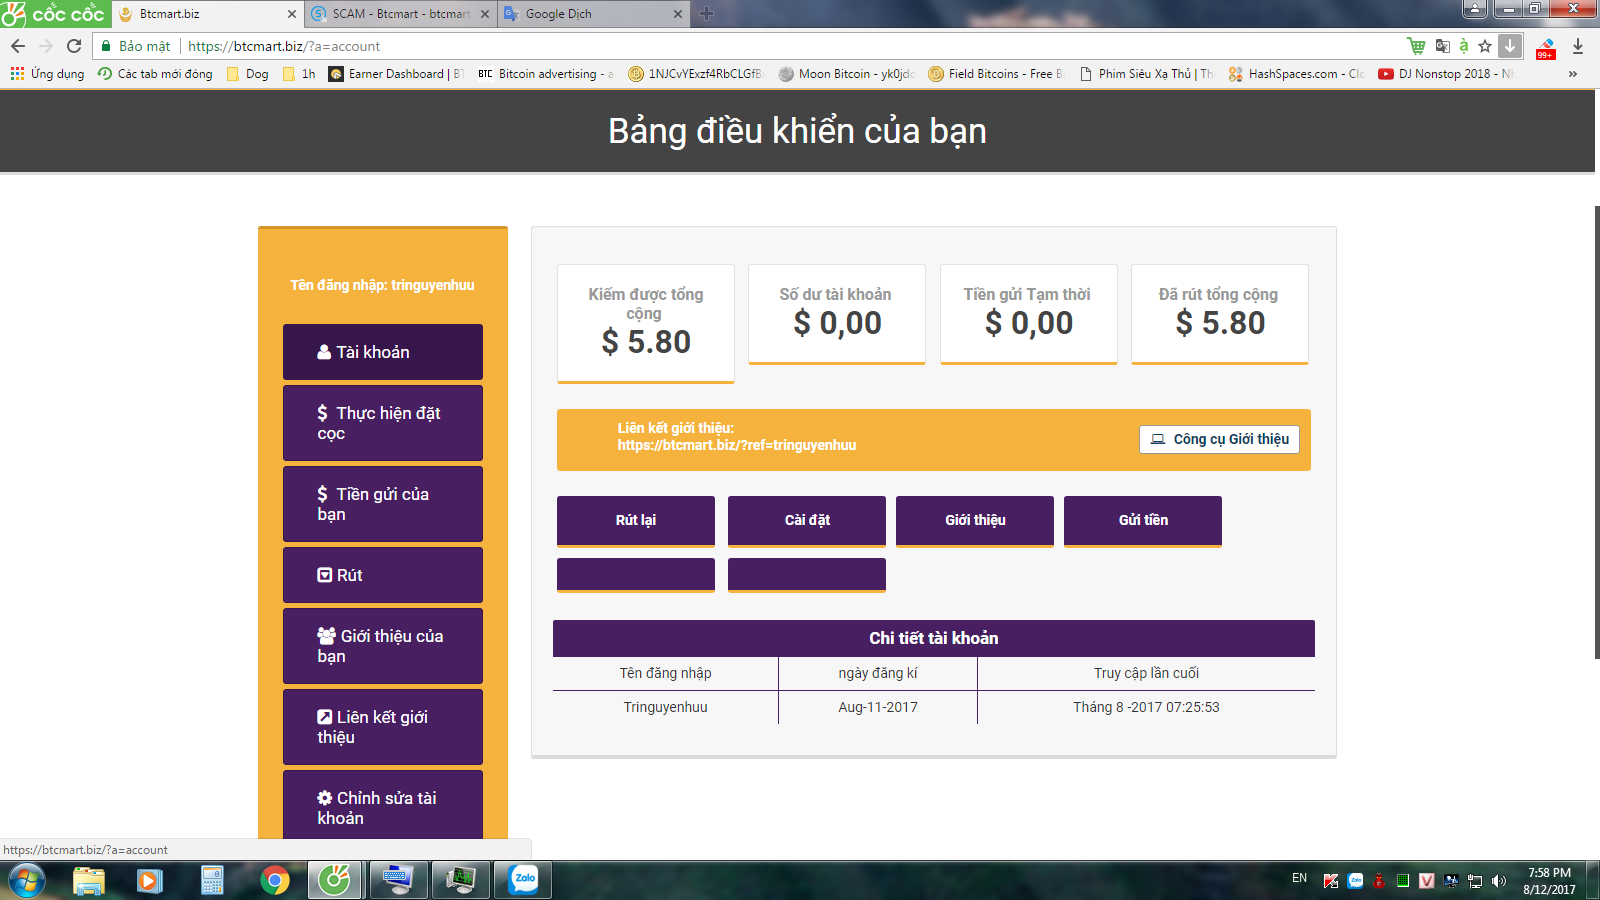This screenshot has width=1600, height=900.
Task: Switch to the Google Dịch tab
Action: 592,14
